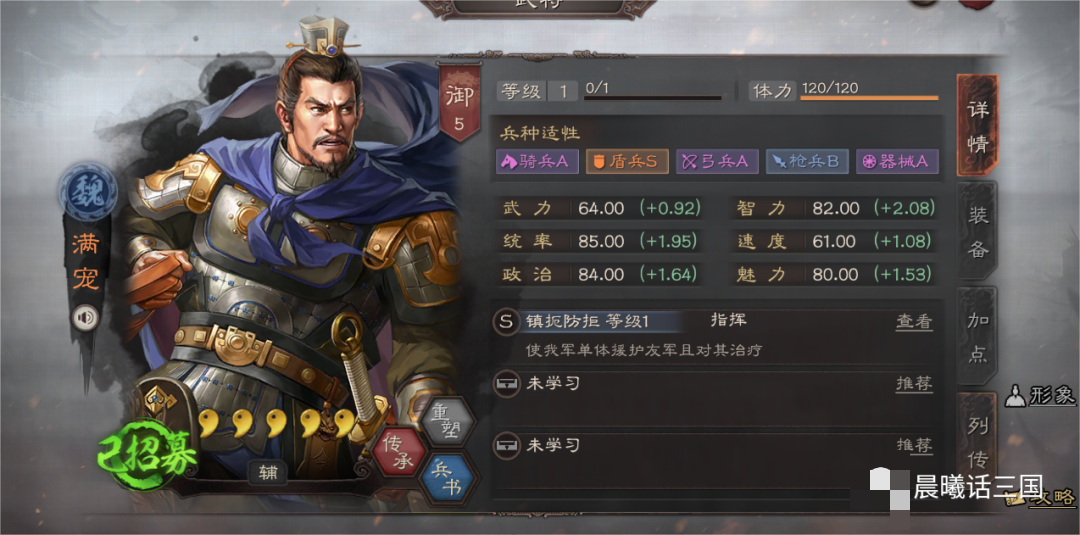
Task: Tap the 魏 faction emblem
Action: pos(87,191)
